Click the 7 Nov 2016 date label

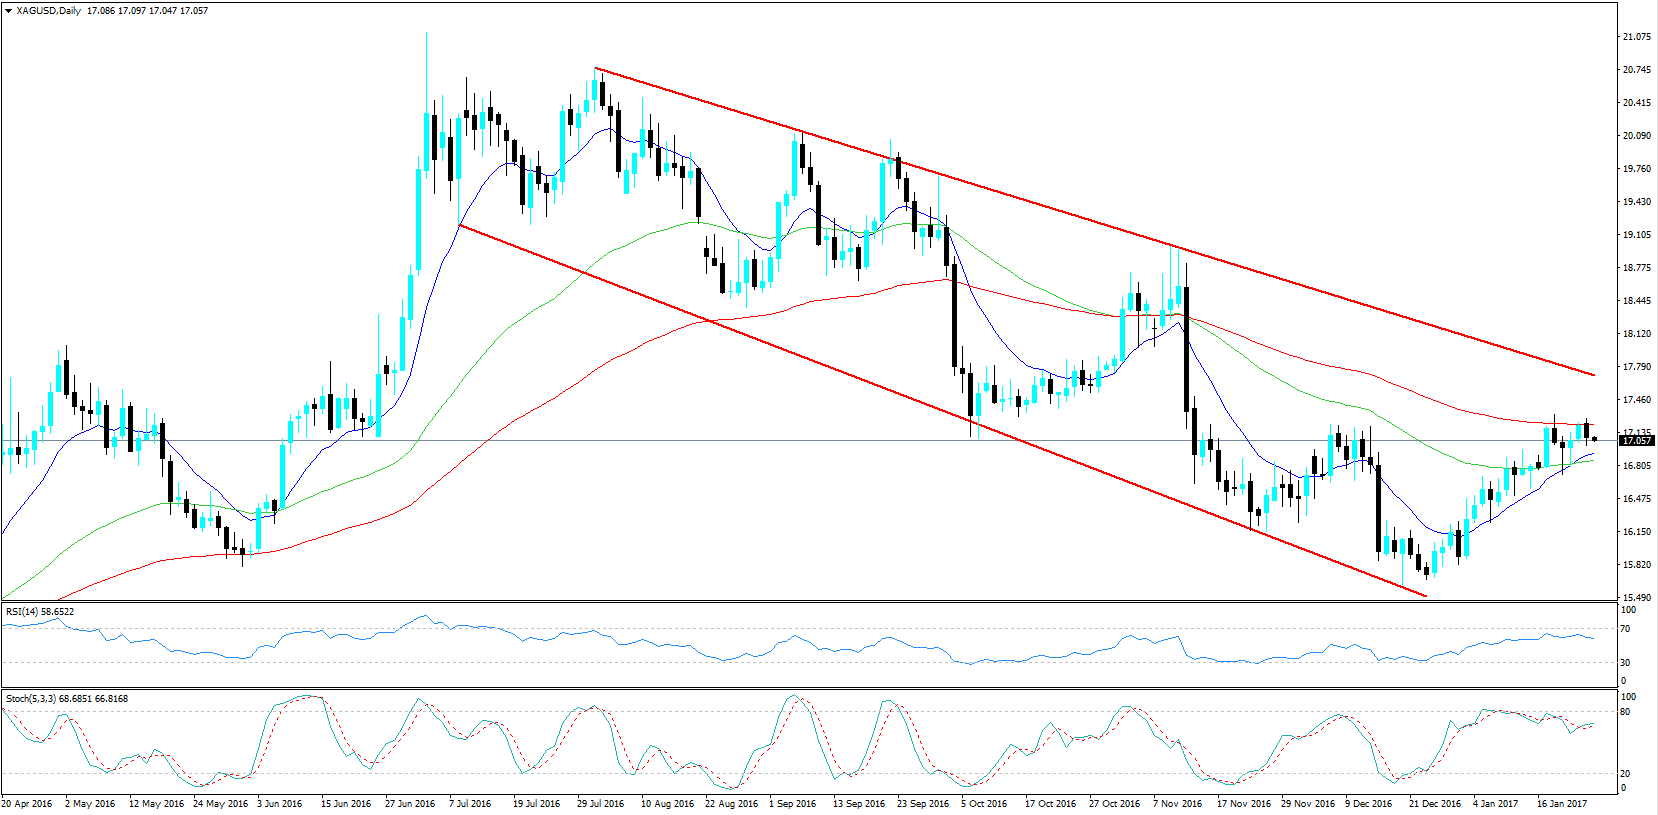(1177, 803)
